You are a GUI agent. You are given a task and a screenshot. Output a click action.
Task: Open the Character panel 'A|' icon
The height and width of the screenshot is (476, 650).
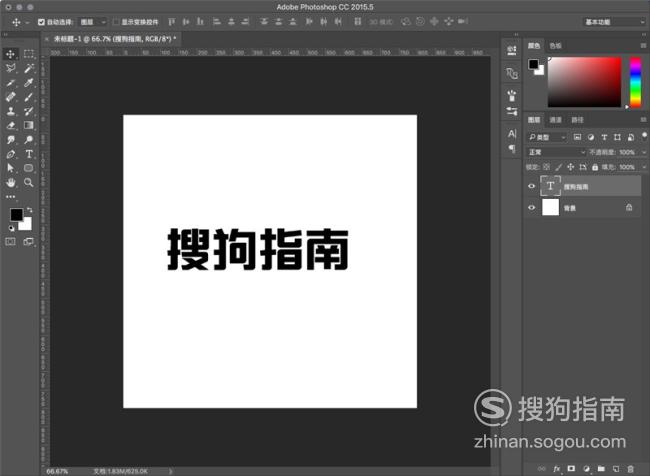point(512,134)
